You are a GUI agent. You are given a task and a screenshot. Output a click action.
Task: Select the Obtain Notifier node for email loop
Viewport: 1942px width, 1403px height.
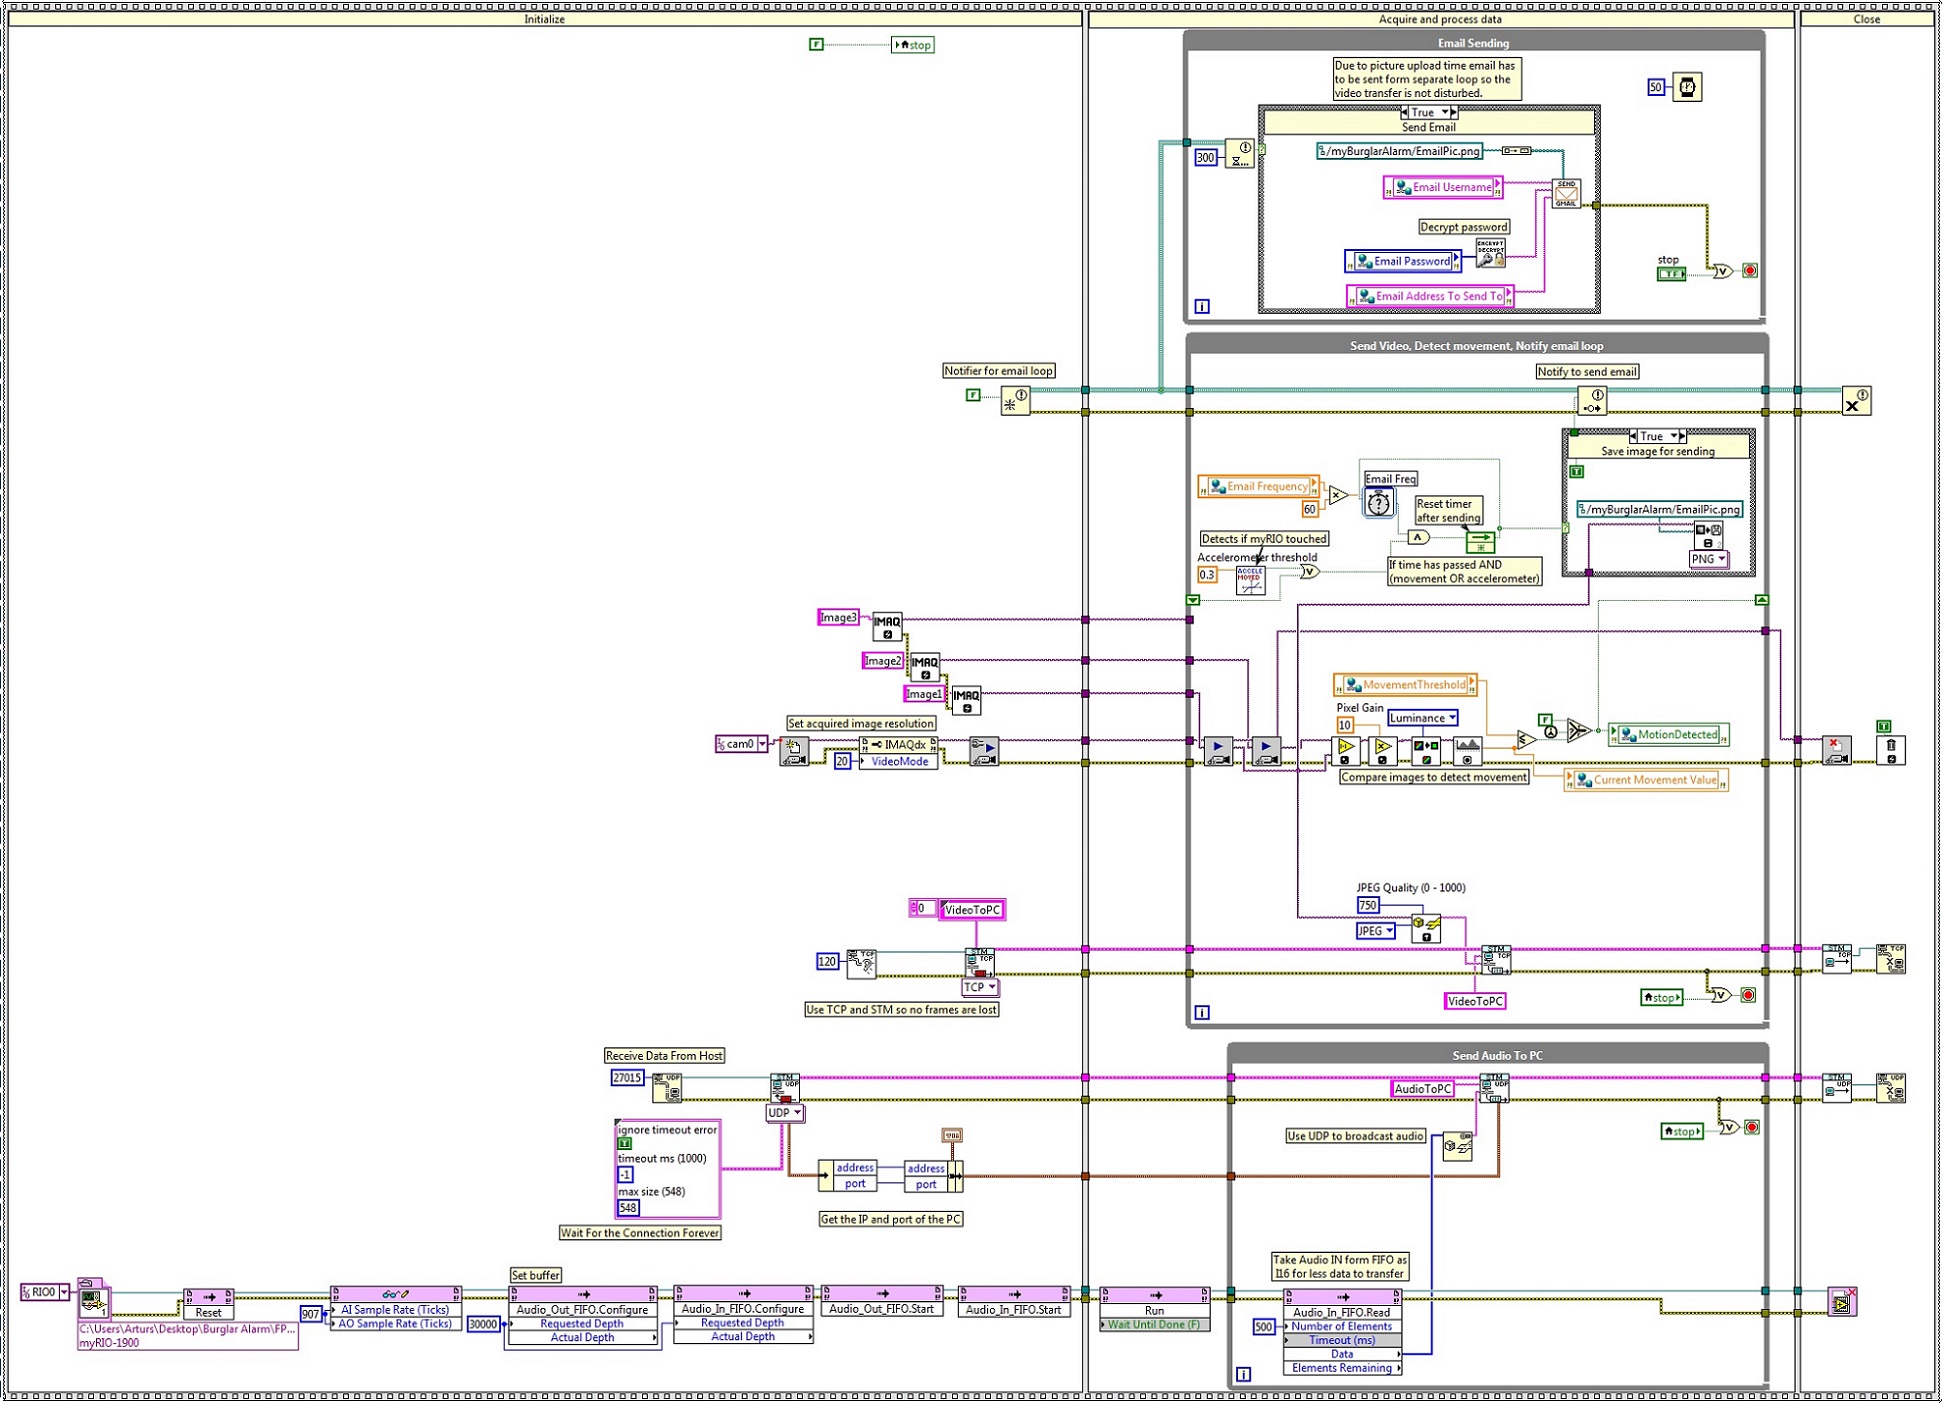coord(1015,401)
